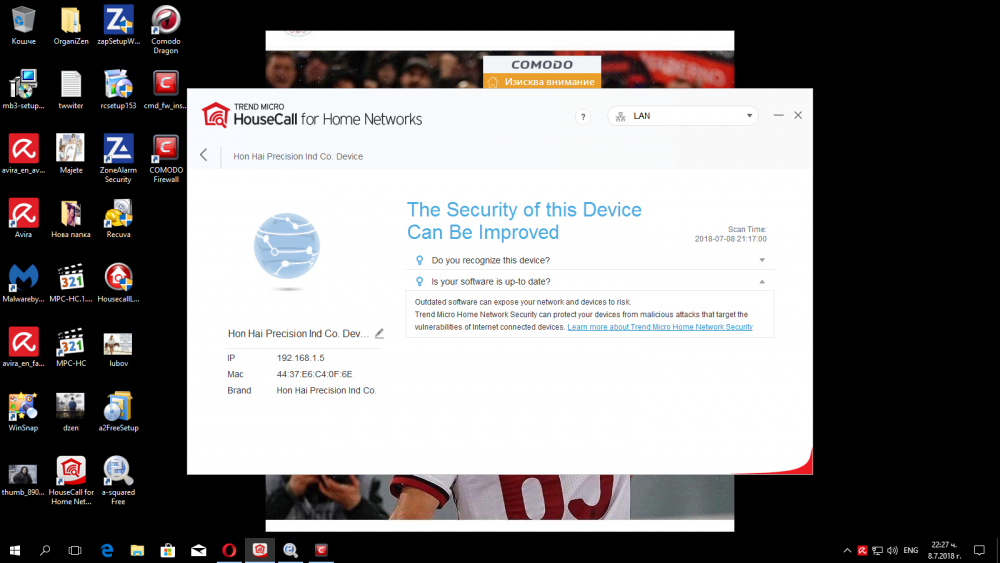Click the Brand value Hon Hai Precision Ind Co.
This screenshot has height=563, width=1000.
point(327,390)
